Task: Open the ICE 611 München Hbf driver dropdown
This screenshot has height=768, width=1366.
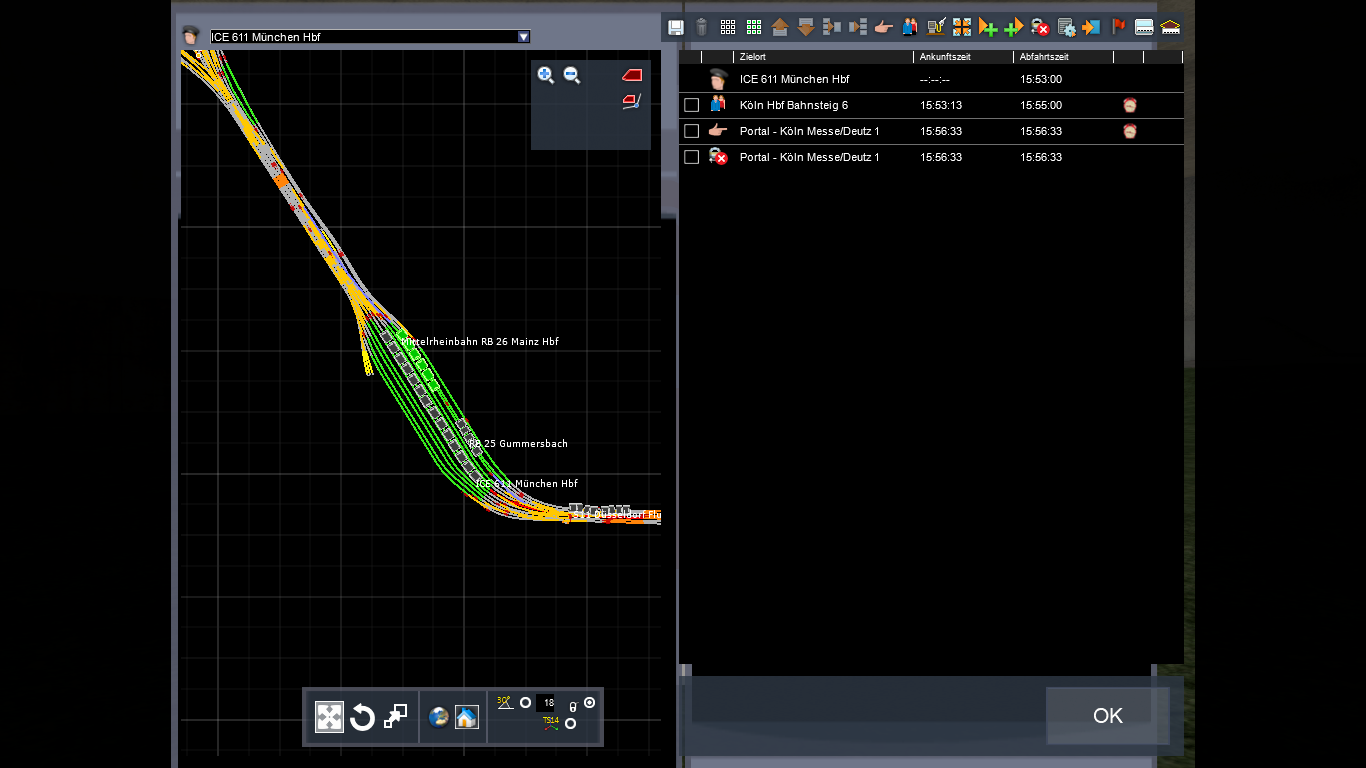Action: tap(523, 37)
